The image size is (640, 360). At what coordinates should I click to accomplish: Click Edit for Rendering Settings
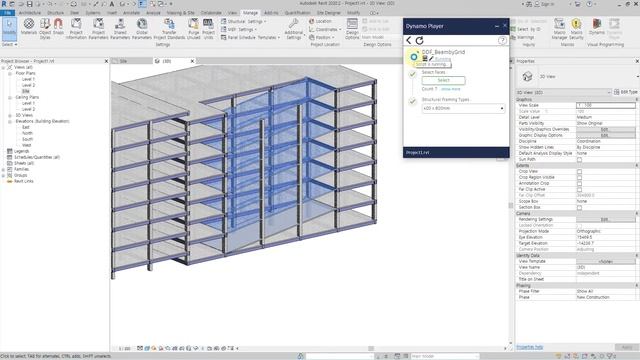pyautogui.click(x=605, y=219)
